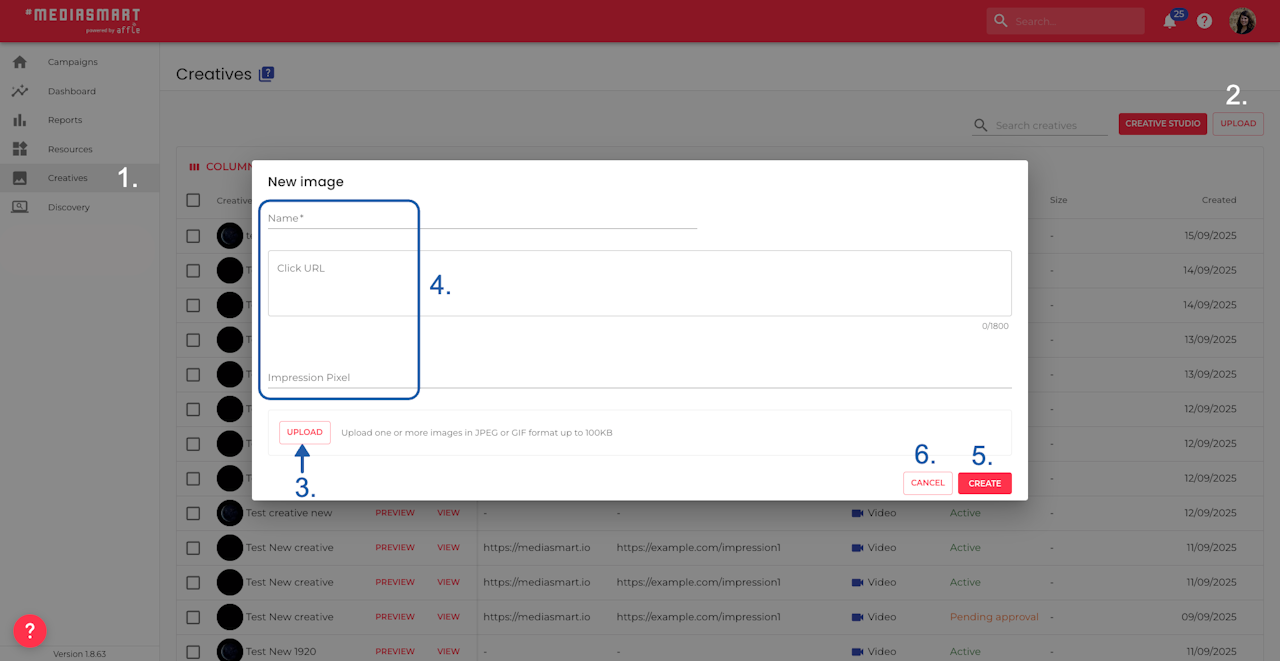Viewport: 1280px width, 661px height.
Task: Click the magnifier icon in top search box
Action: (1000, 21)
